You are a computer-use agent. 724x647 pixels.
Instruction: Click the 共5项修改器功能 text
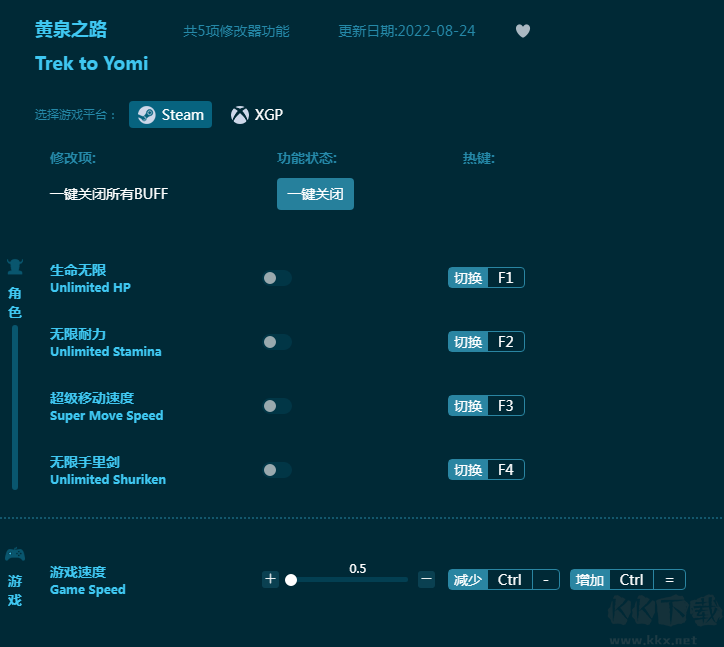coord(236,31)
